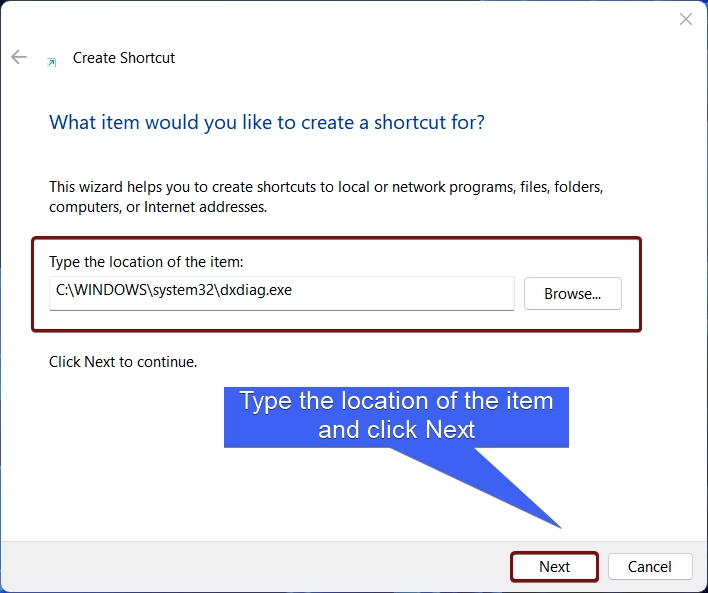Image resolution: width=708 pixels, height=593 pixels.
Task: Click the item location text field
Action: point(282,294)
